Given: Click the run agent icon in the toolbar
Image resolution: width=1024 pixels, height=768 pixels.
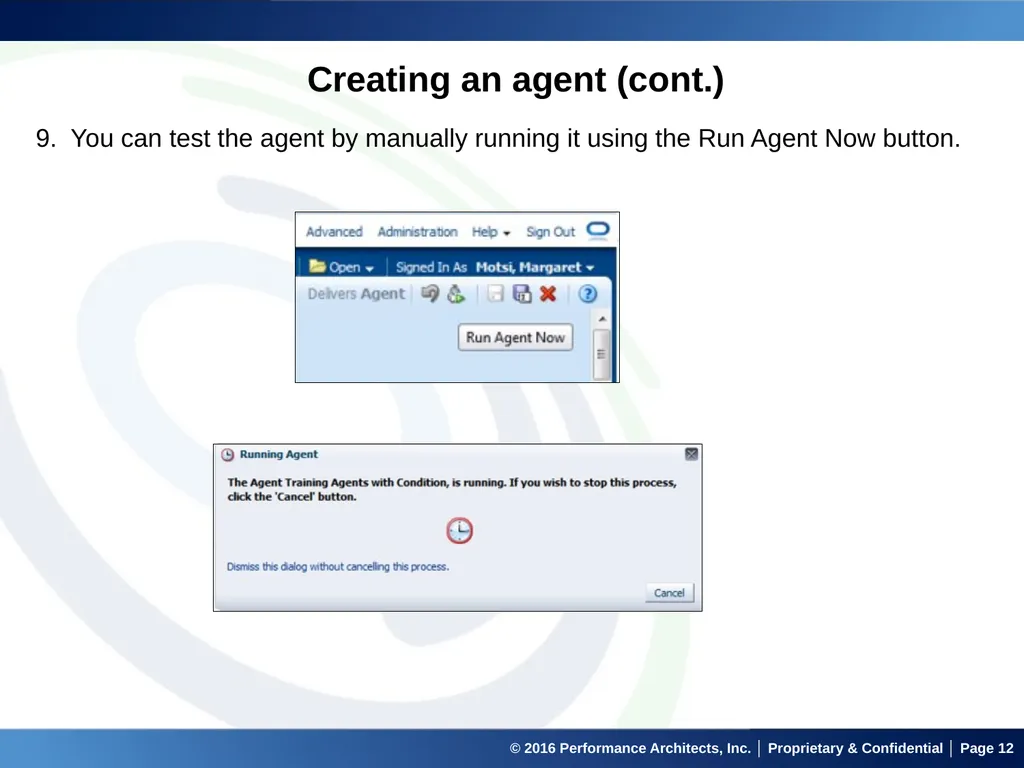Looking at the screenshot, I should [456, 294].
